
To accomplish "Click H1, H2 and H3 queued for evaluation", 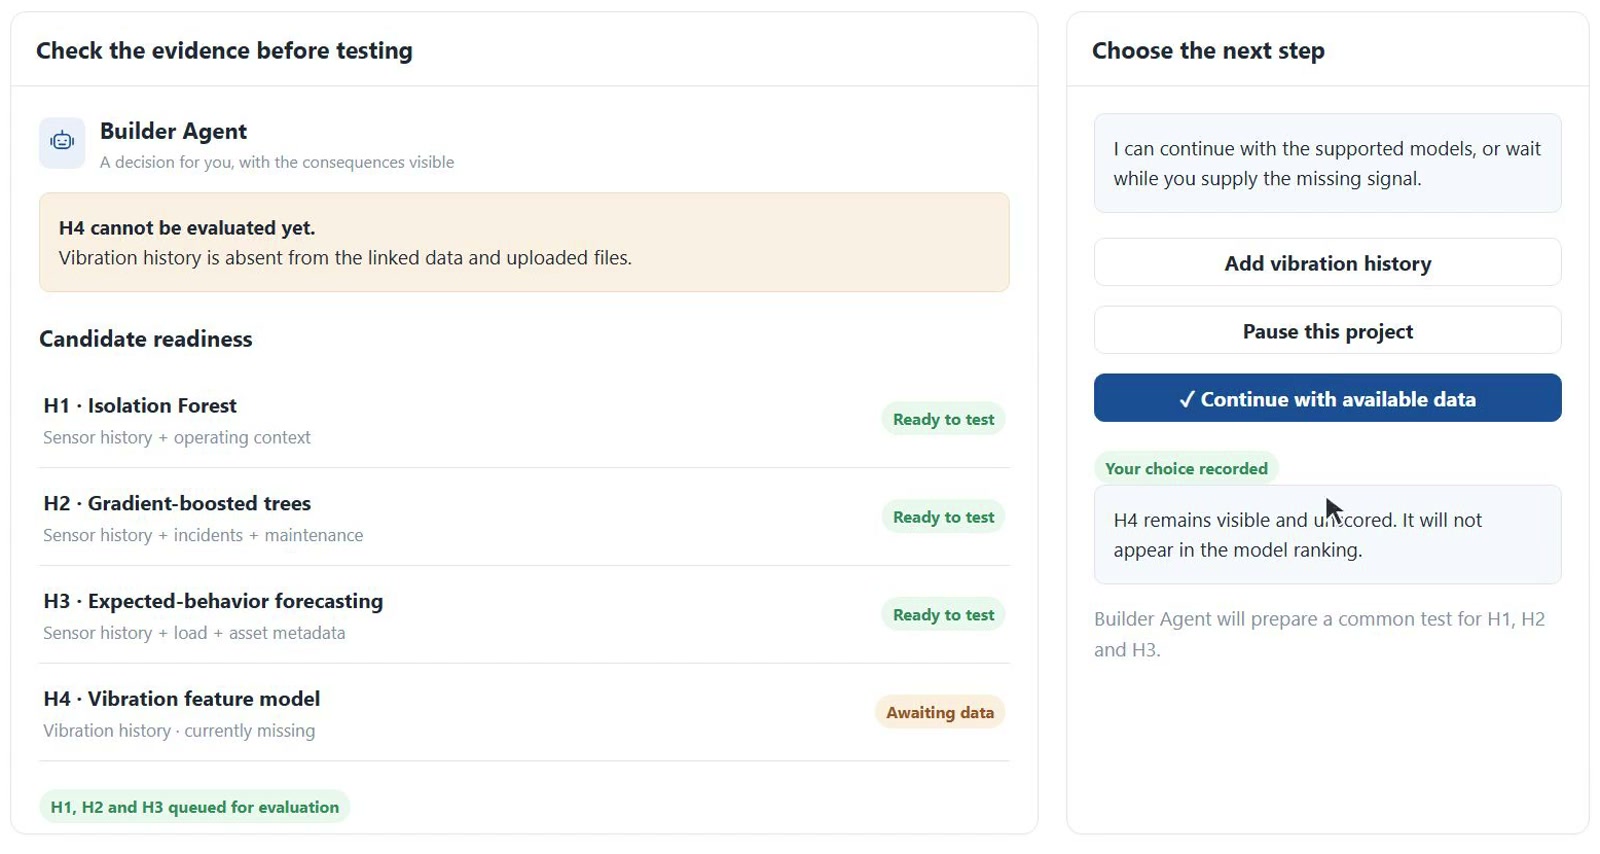I will pyautogui.click(x=195, y=807).
